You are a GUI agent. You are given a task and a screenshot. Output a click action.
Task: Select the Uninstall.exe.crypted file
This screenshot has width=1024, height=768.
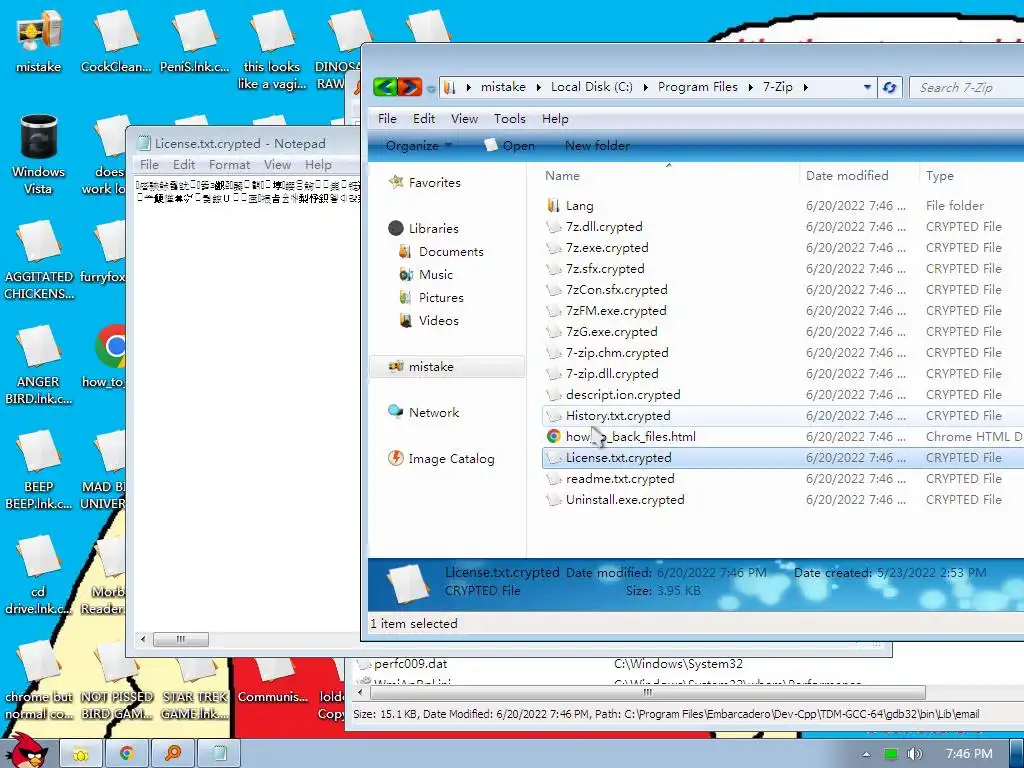625,500
